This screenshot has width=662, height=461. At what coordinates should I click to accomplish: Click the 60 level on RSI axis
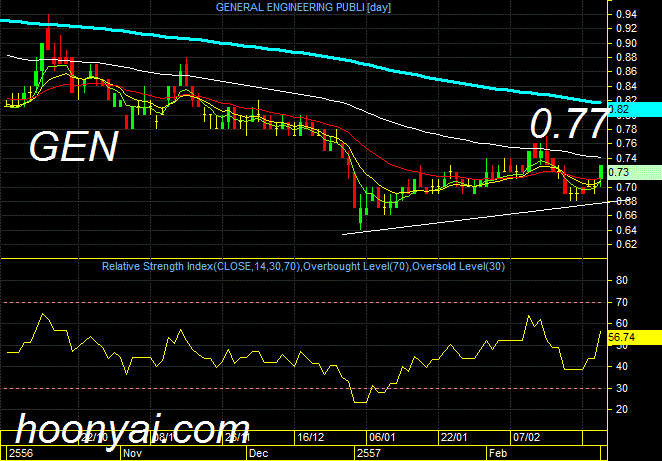coord(621,323)
